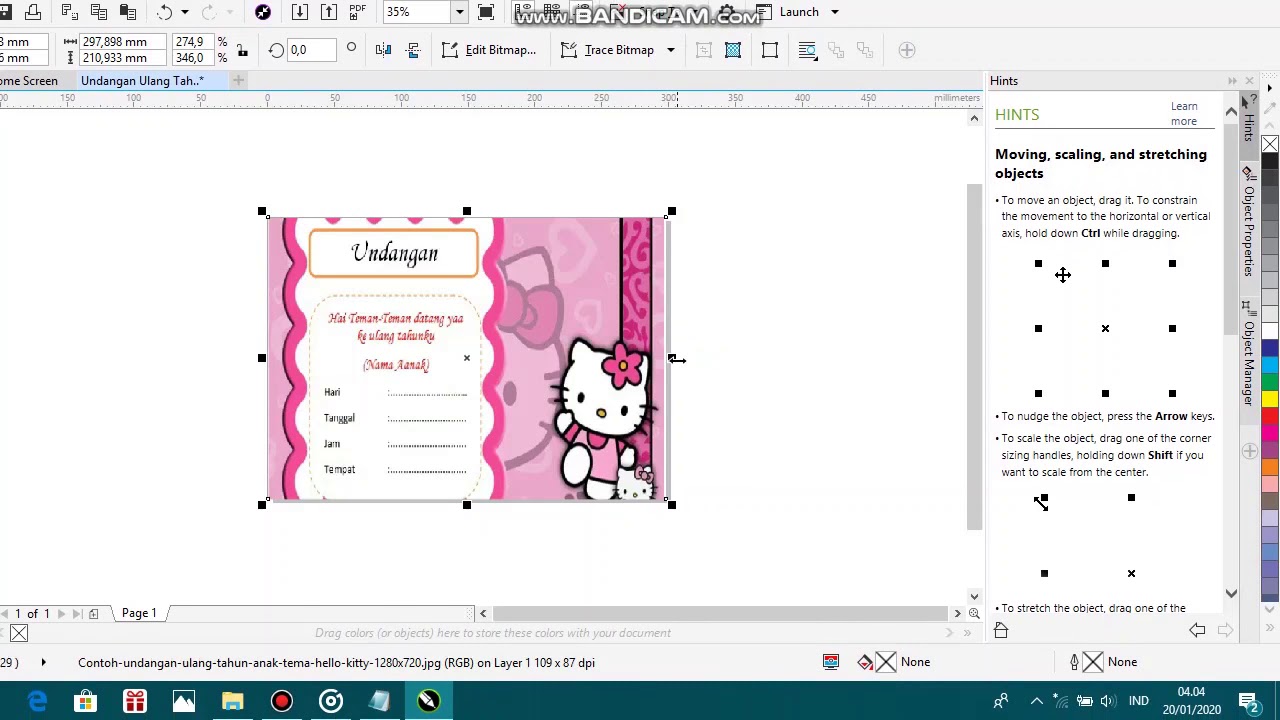The width and height of the screenshot is (1280, 720).
Task: Go to the next page arrow
Action: [62, 613]
